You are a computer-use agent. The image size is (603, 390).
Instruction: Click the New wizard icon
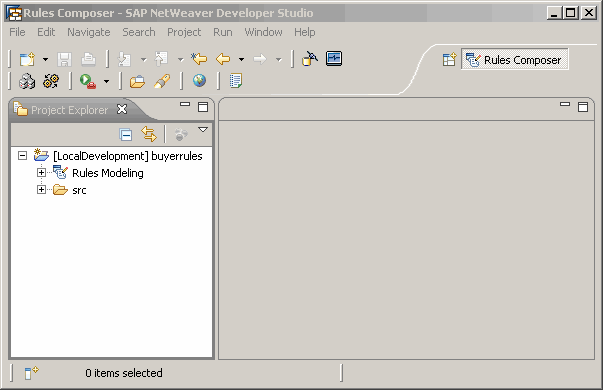click(x=27, y=59)
